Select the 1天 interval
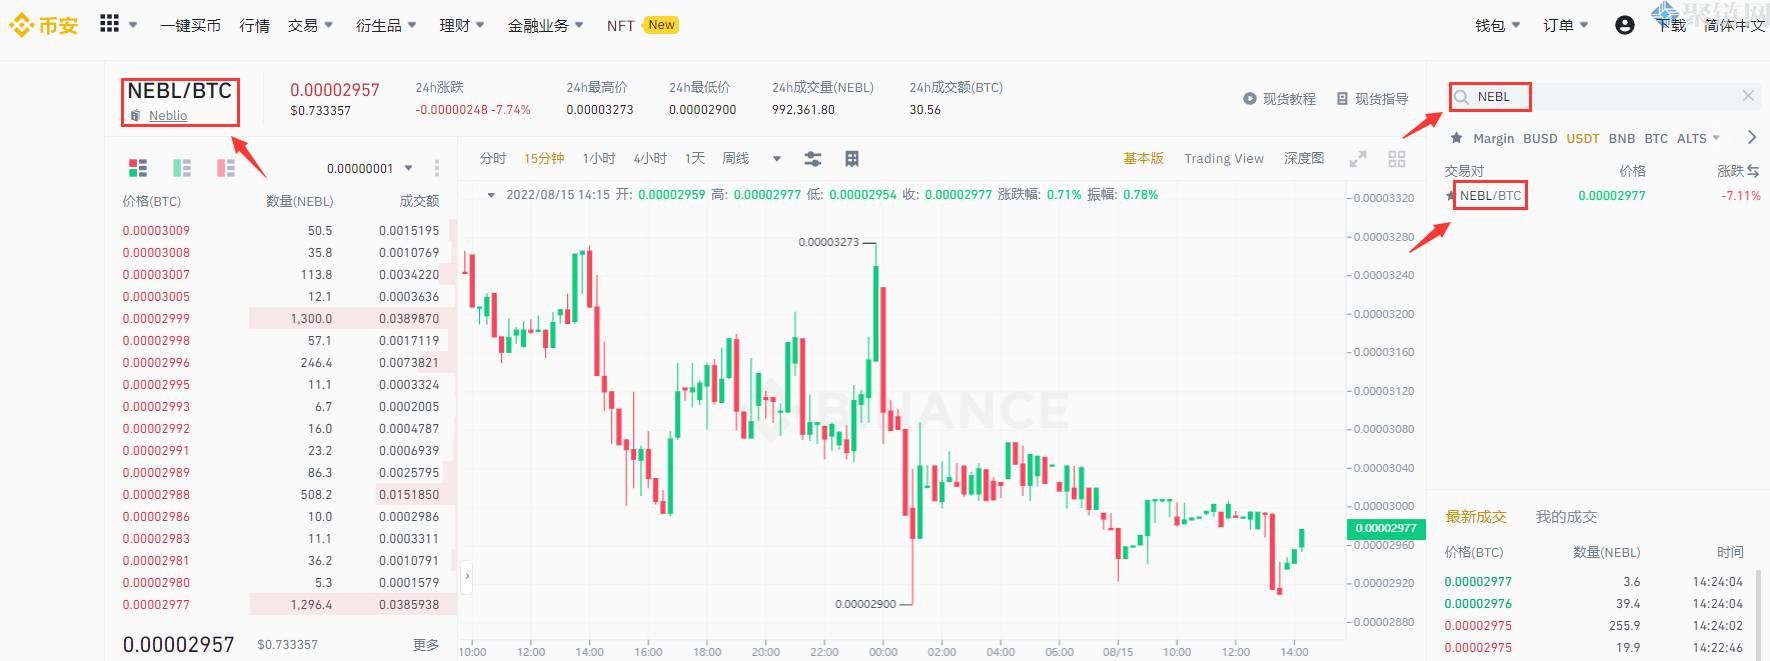This screenshot has height=661, width=1770. tap(695, 158)
